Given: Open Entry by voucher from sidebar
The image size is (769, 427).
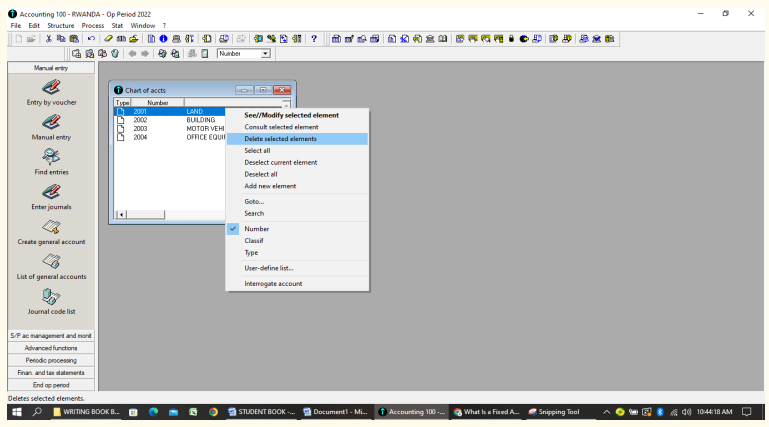Looking at the screenshot, I should (x=51, y=93).
